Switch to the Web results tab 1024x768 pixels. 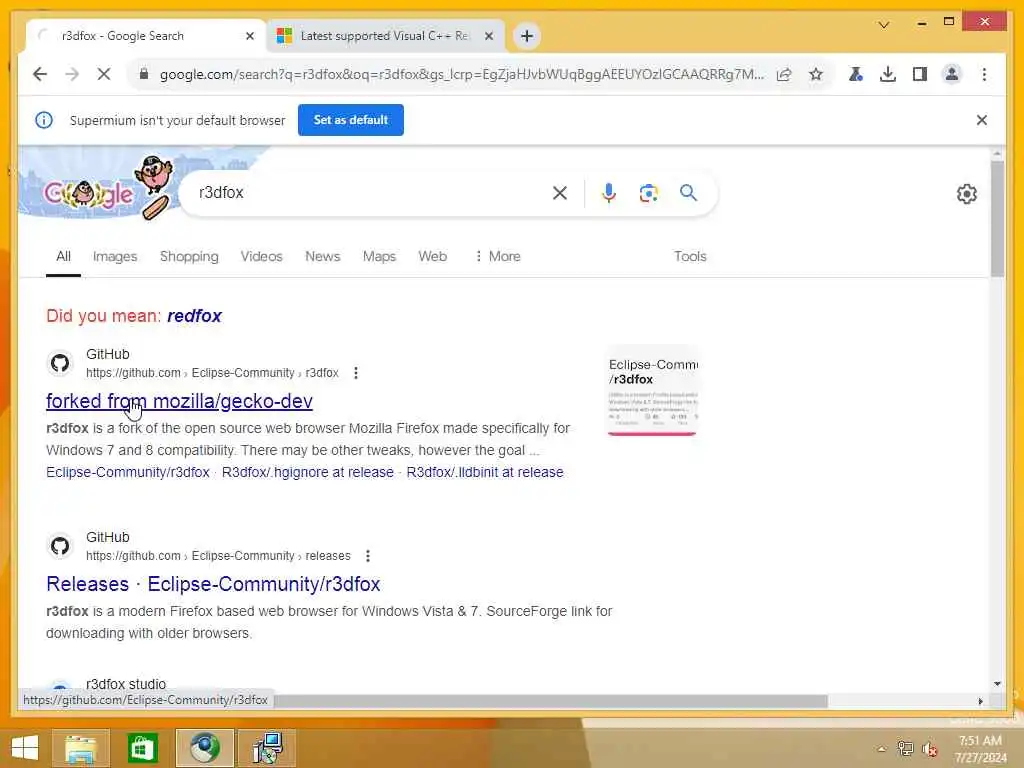432,257
